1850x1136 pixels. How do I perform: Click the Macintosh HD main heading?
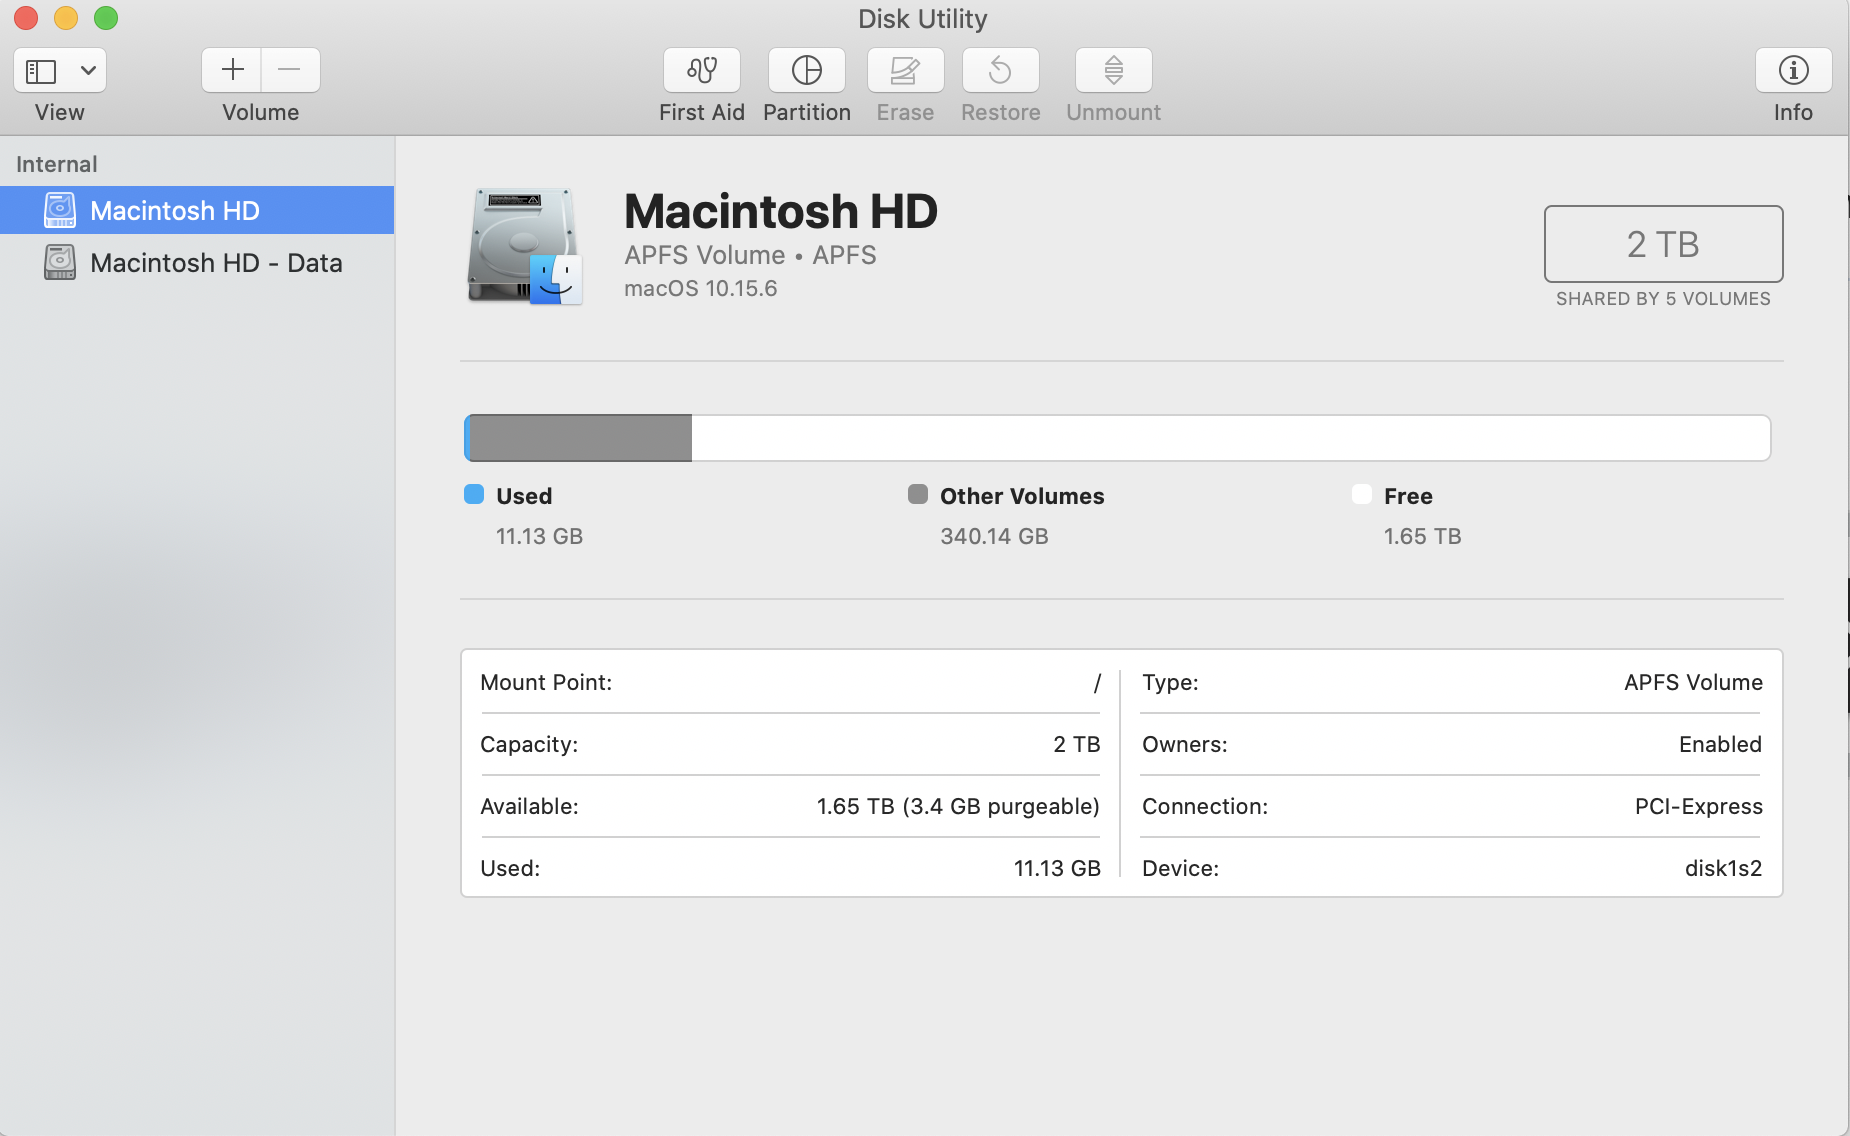click(781, 211)
